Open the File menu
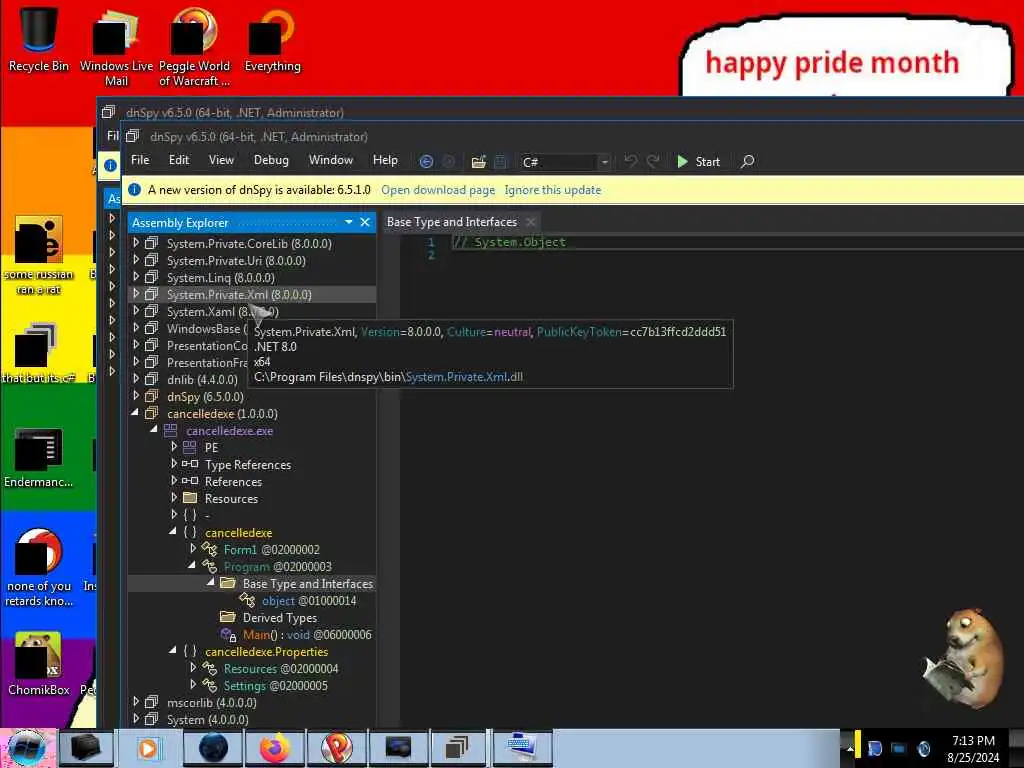This screenshot has width=1024, height=768. tap(140, 160)
